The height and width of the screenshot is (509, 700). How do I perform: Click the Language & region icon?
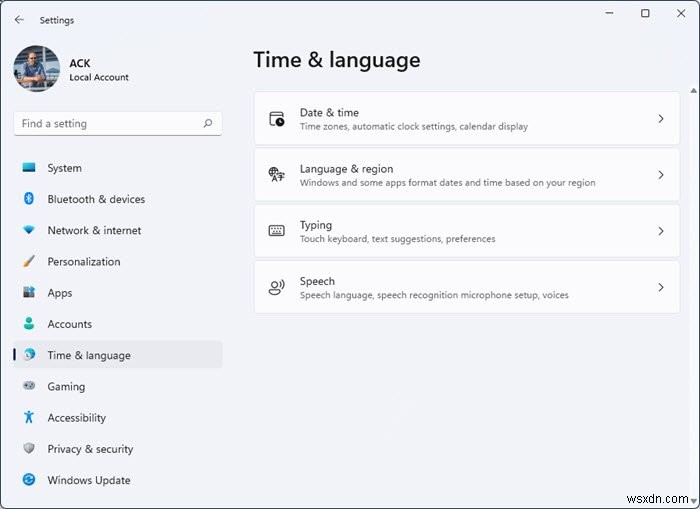tap(277, 175)
